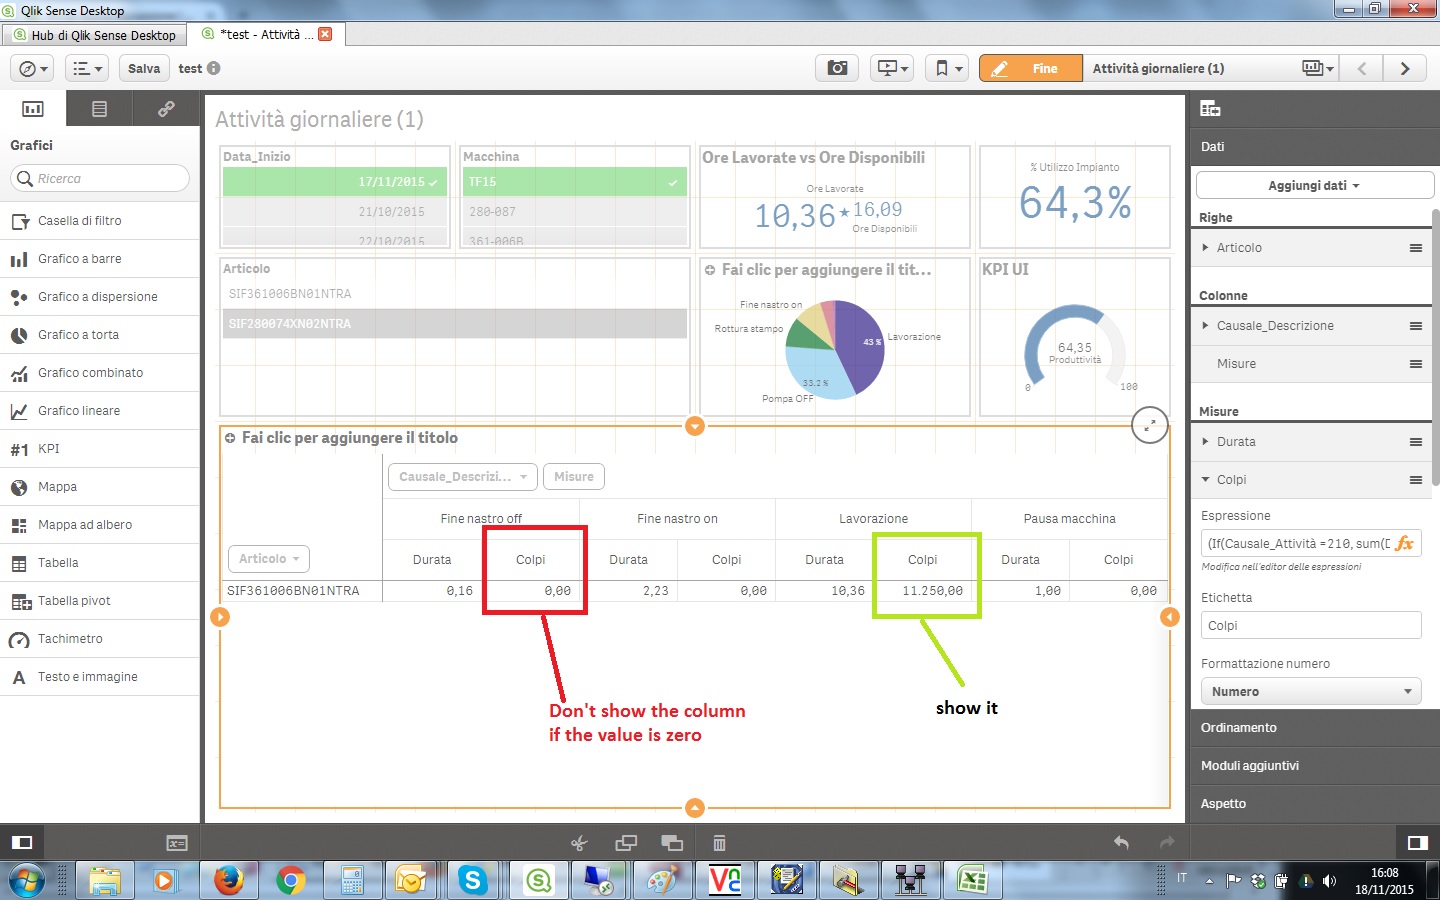Open Skype from the taskbar
1440x900 pixels.
click(473, 880)
